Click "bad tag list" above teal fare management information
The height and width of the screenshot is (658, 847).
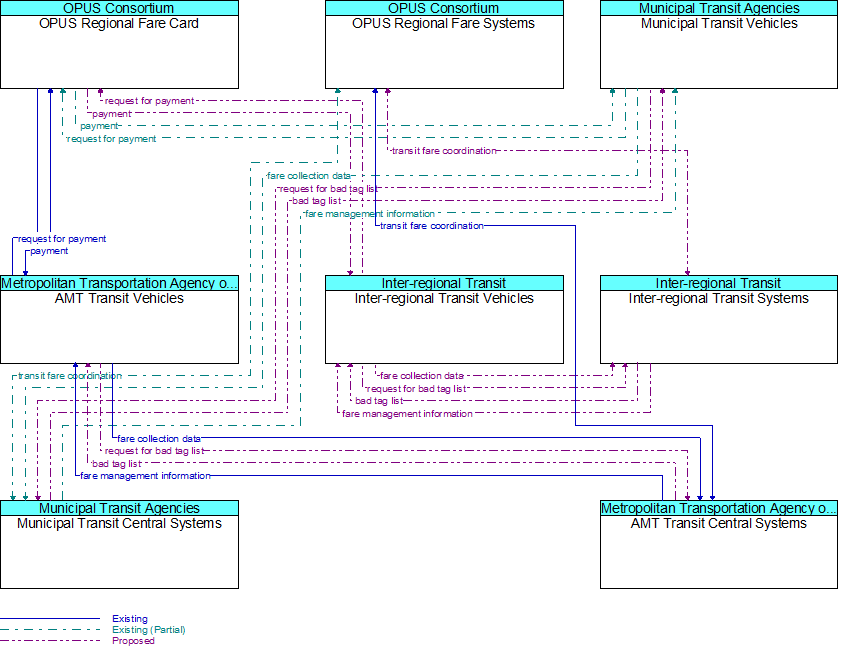click(x=317, y=201)
